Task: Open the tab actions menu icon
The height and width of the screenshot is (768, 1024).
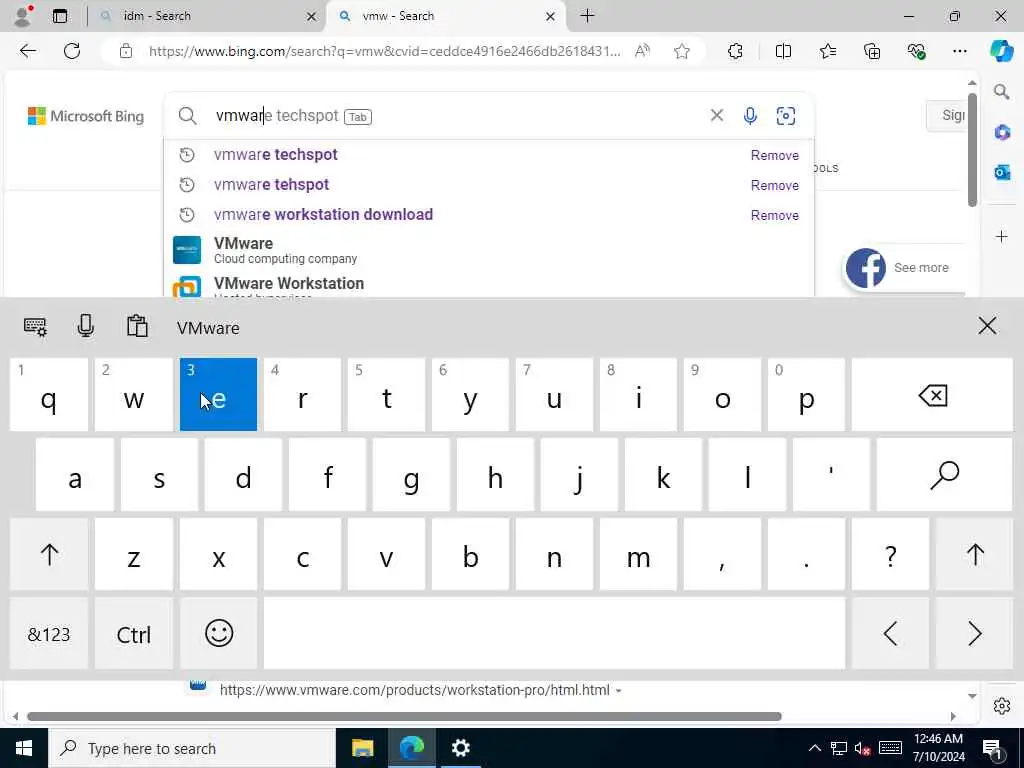Action: pyautogui.click(x=60, y=16)
